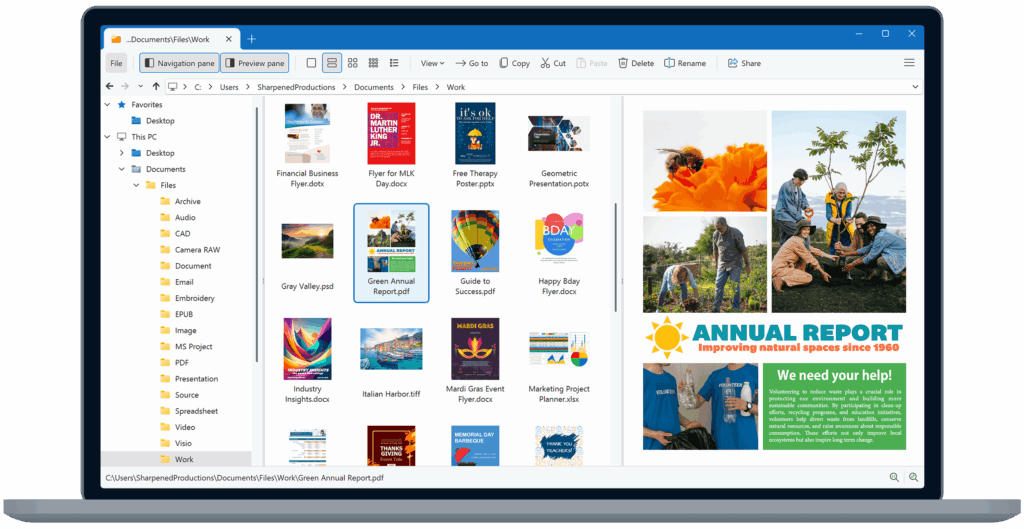Toggle the Navigation pane button off
The image size is (1024, 529).
(180, 63)
